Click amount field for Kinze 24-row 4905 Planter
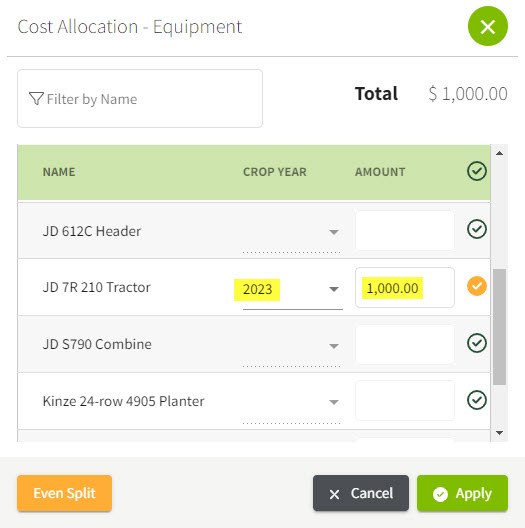The width and height of the screenshot is (525, 528). [x=405, y=401]
